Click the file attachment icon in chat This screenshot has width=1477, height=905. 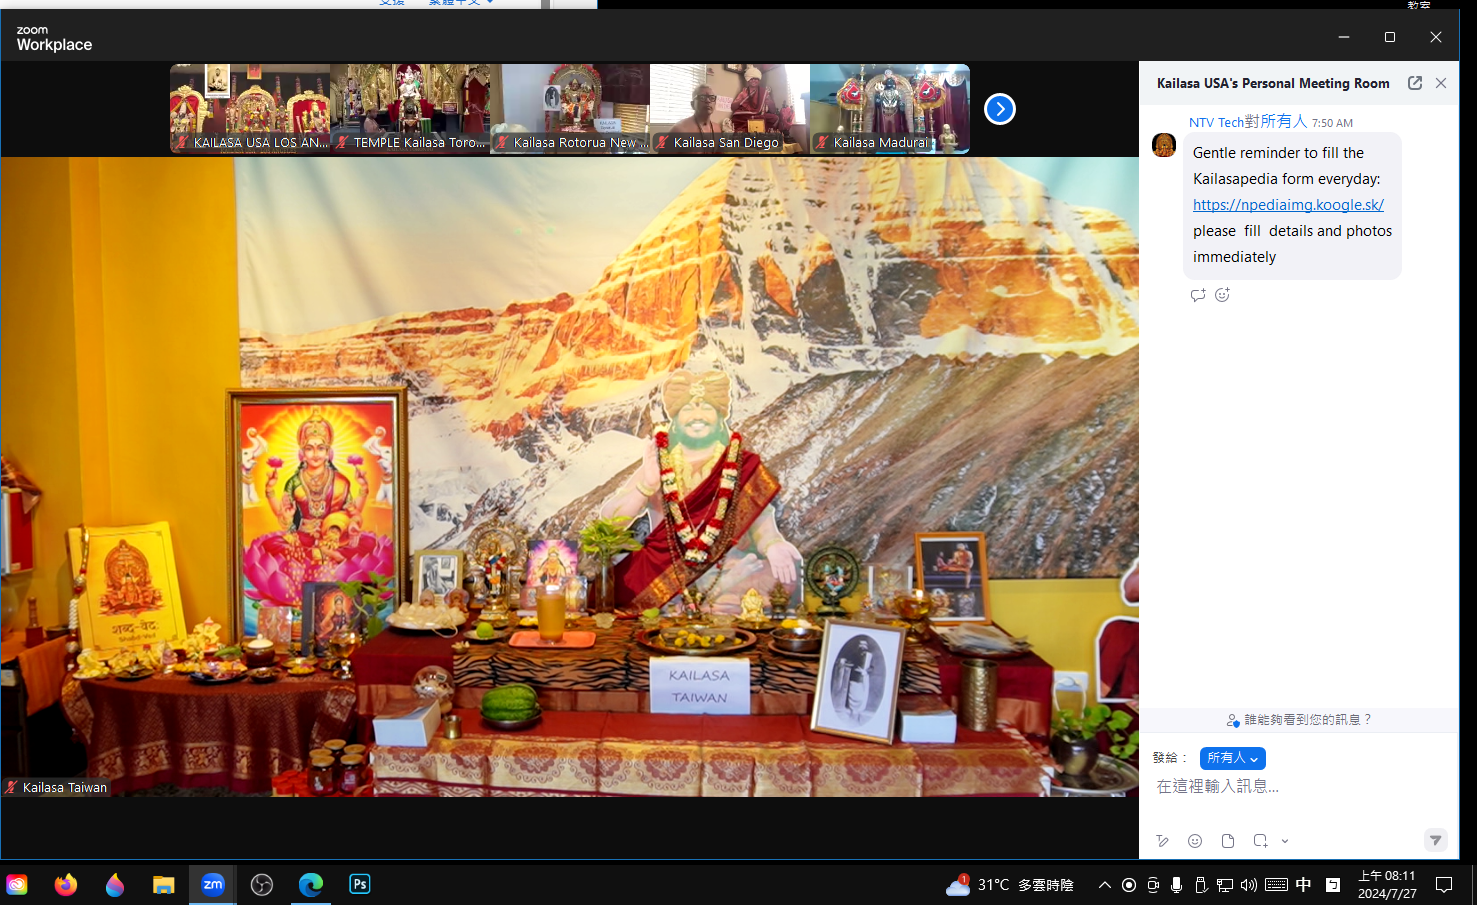1228,841
